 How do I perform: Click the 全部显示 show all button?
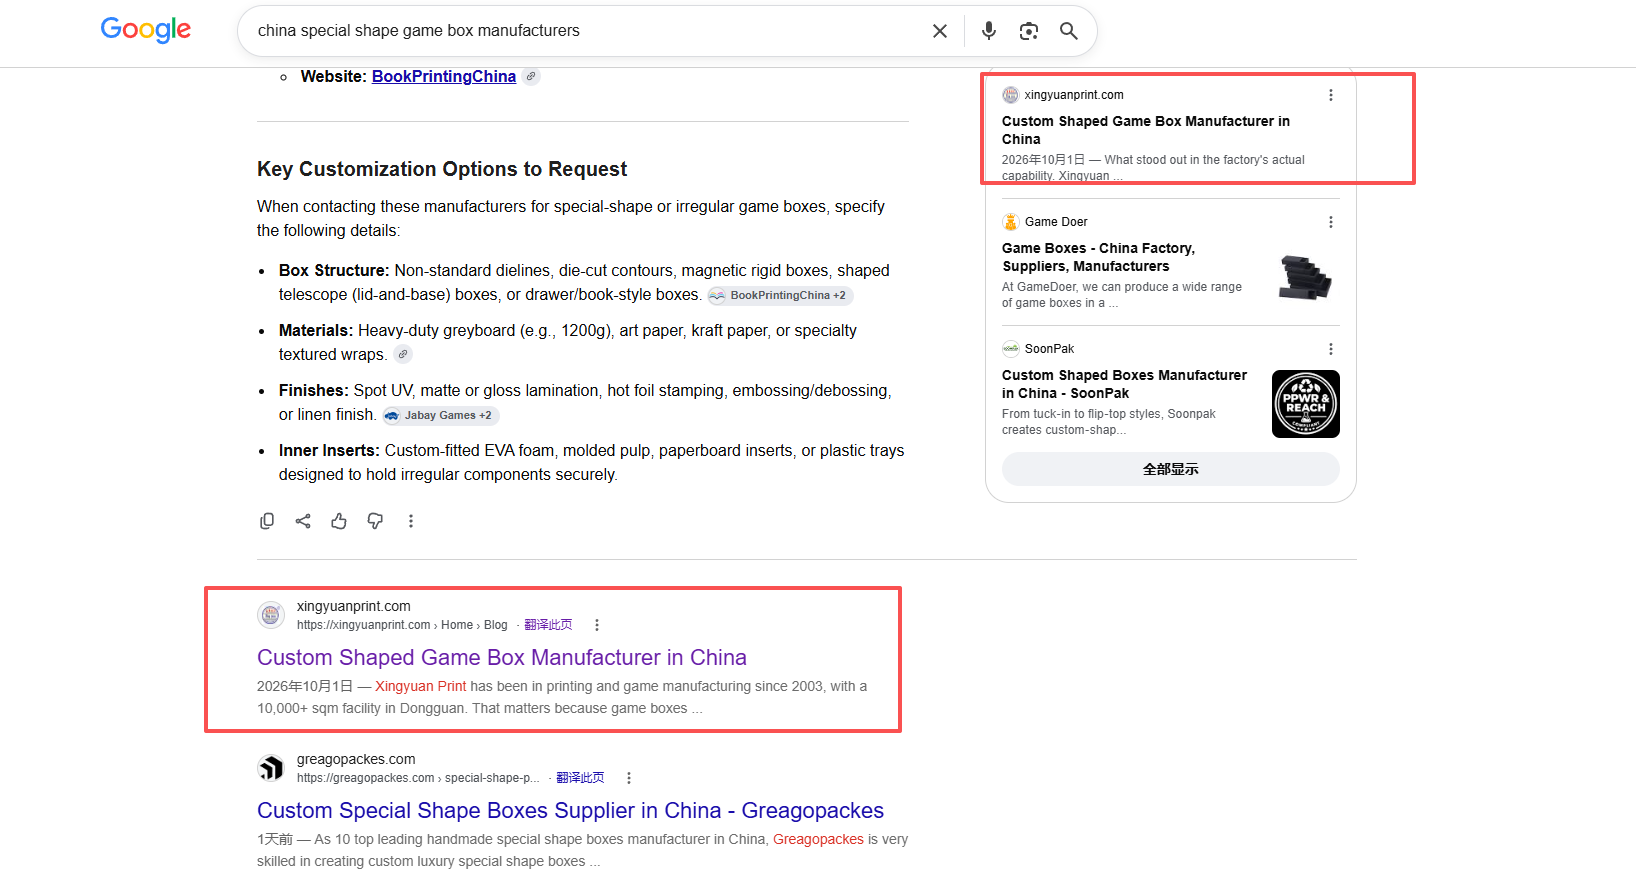(x=1171, y=469)
